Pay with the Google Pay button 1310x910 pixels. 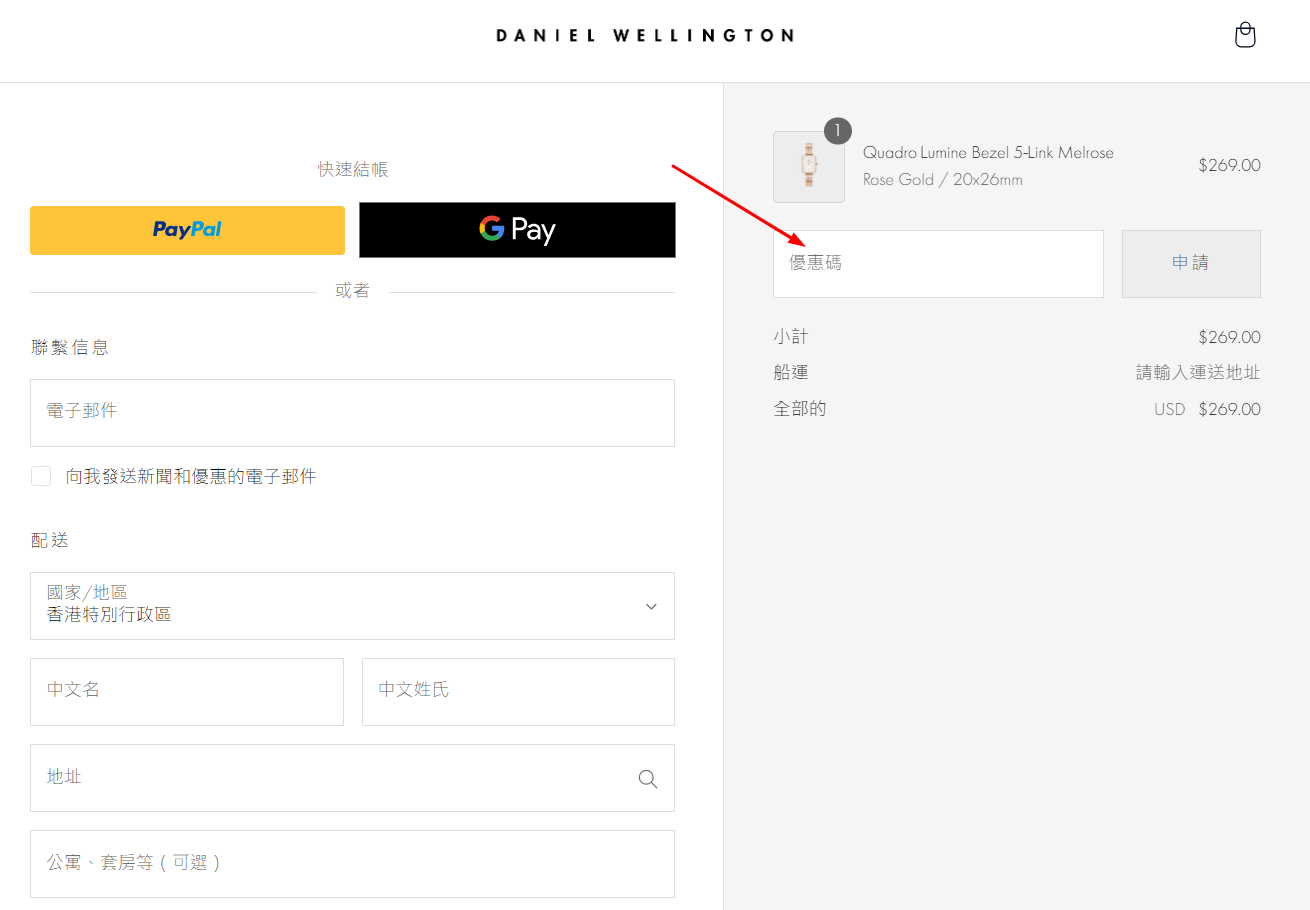pyautogui.click(x=517, y=230)
